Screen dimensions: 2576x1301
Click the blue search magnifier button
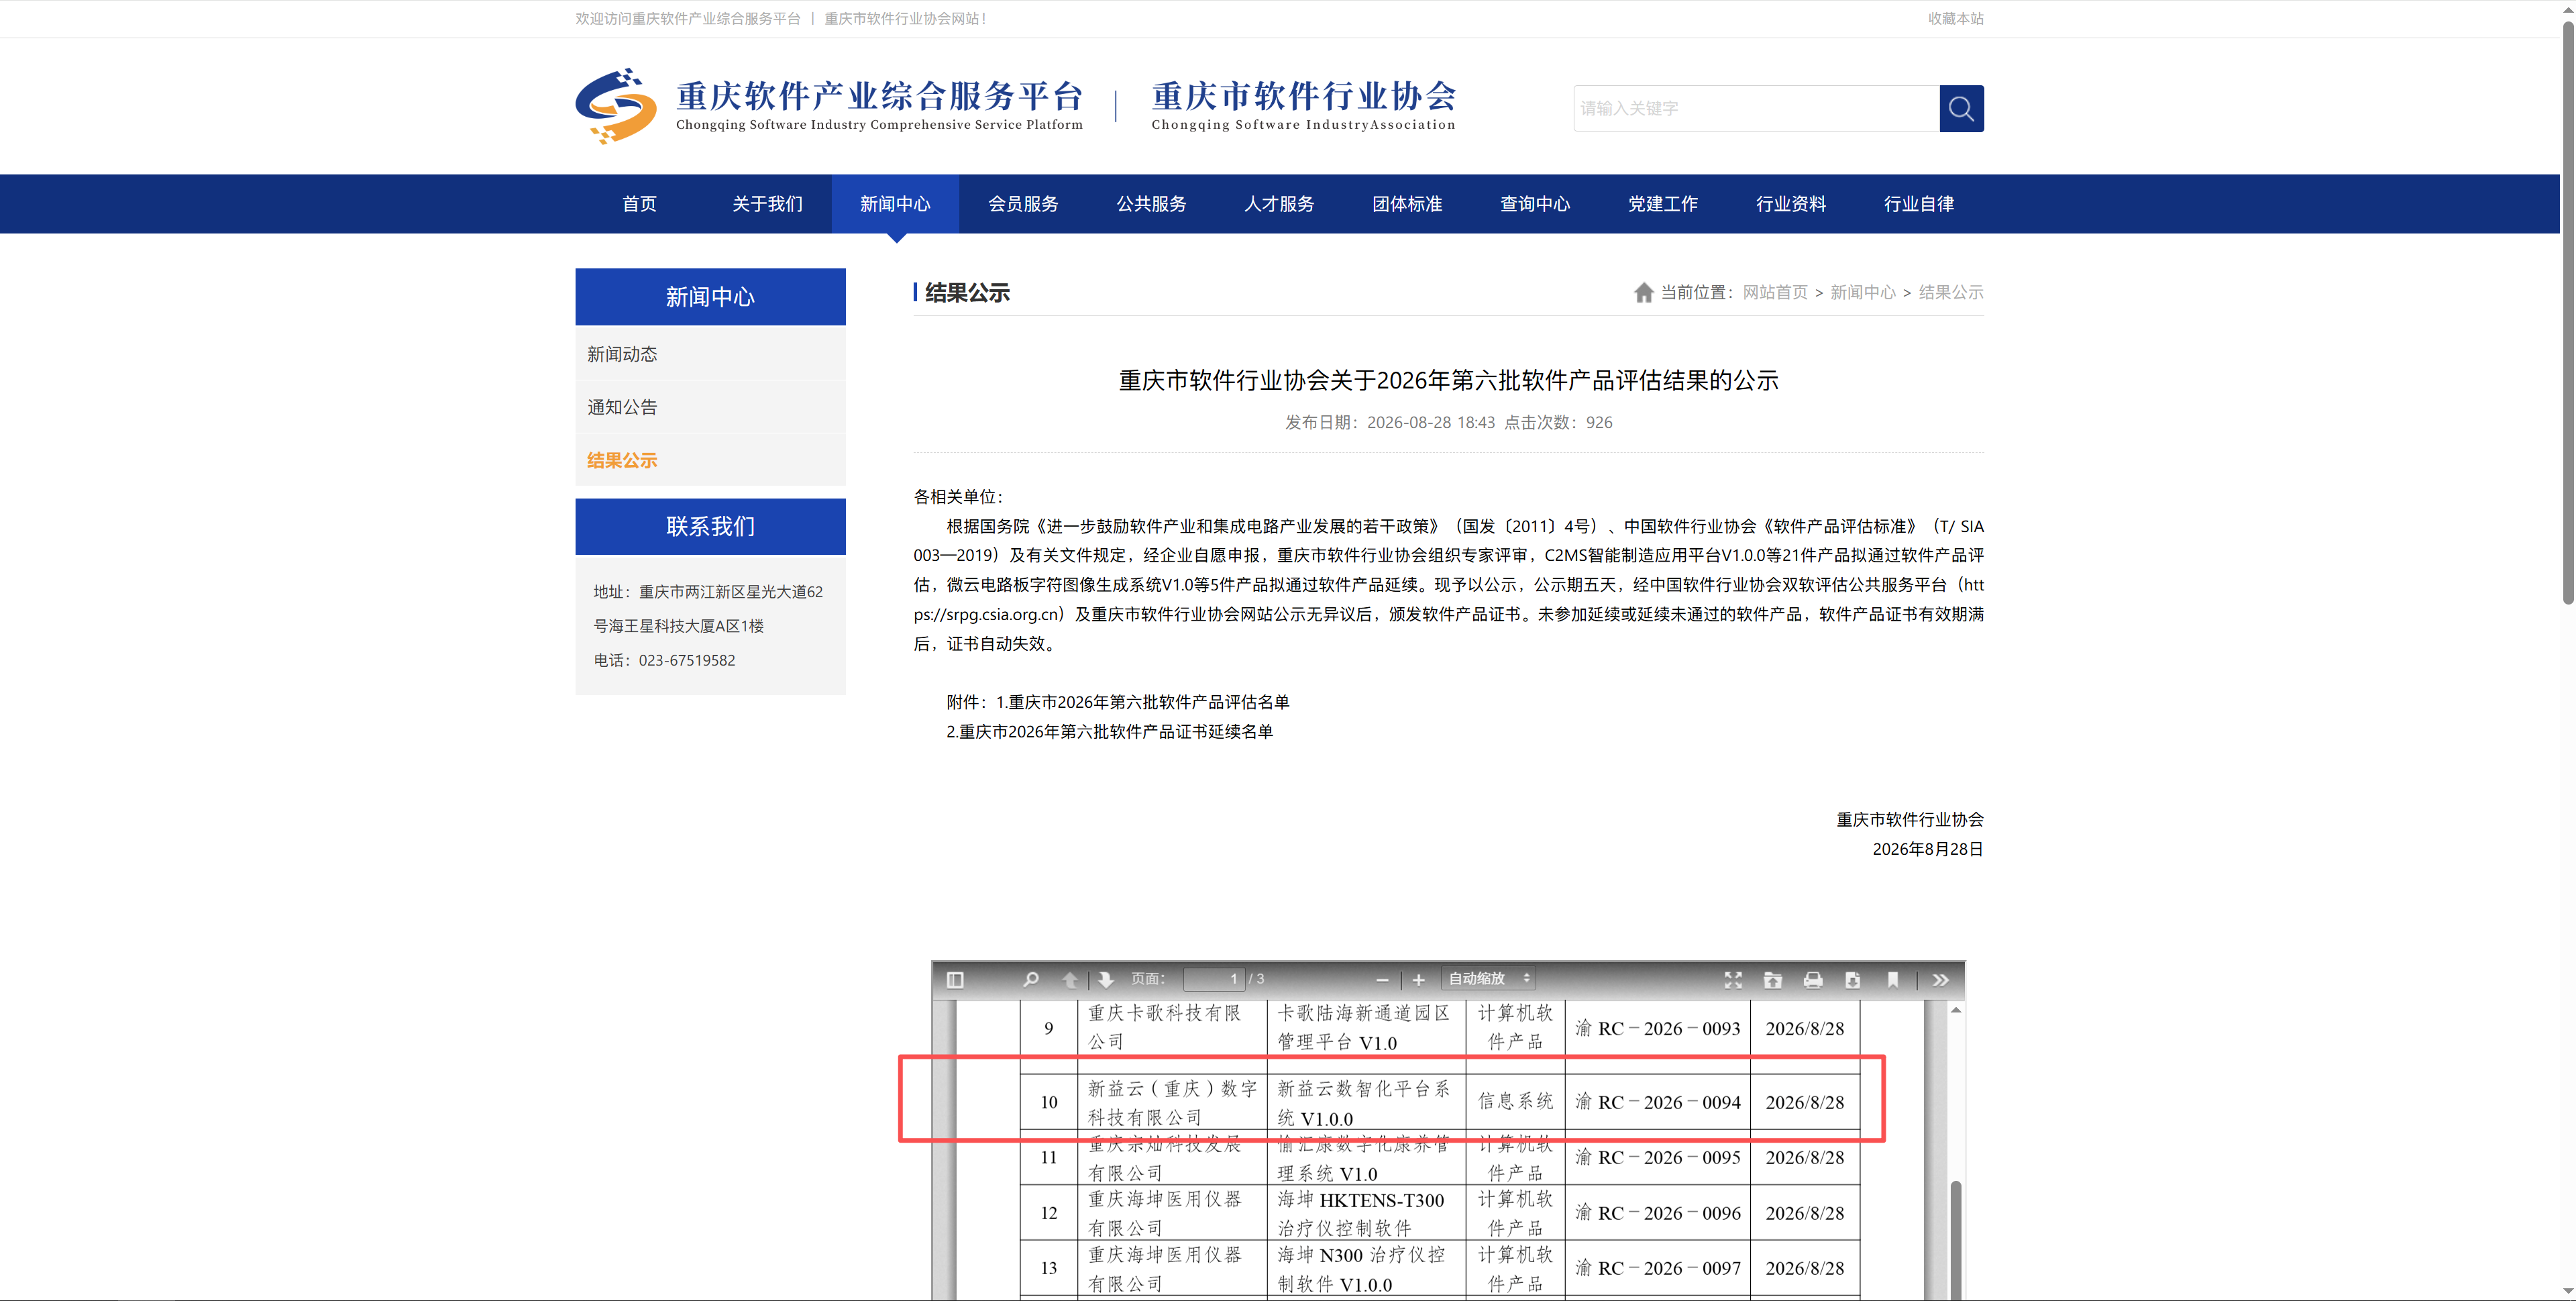1961,108
